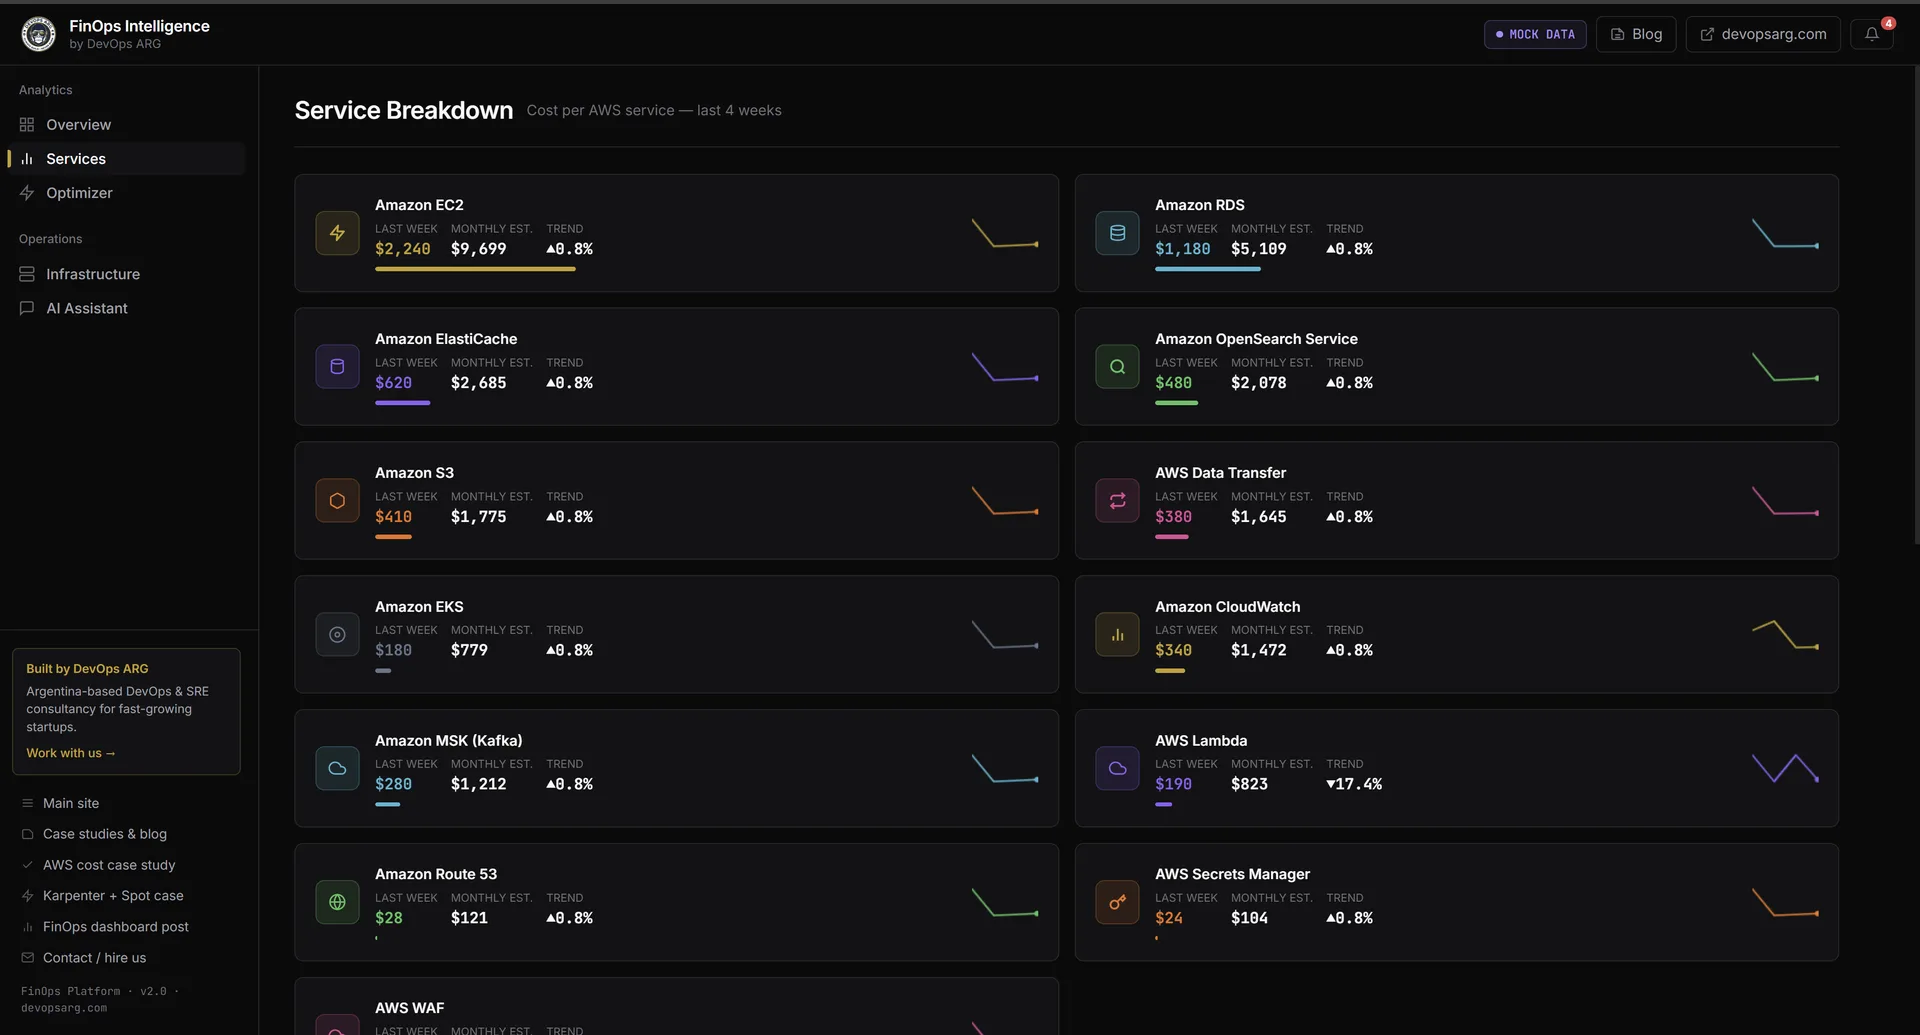This screenshot has width=1920, height=1035.
Task: Open Karpenter + Spot case link
Action: pos(112,896)
